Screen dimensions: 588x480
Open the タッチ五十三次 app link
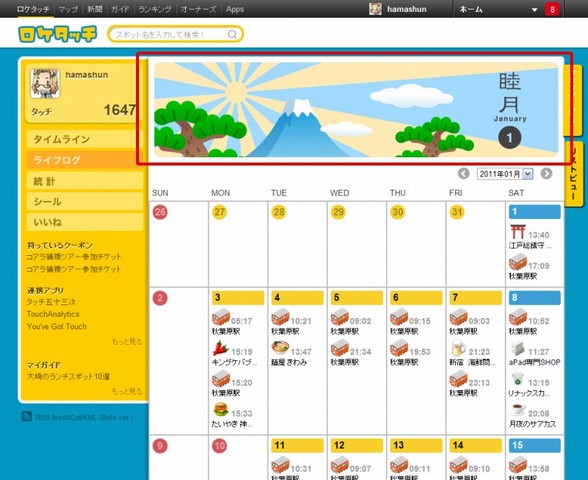coord(51,302)
